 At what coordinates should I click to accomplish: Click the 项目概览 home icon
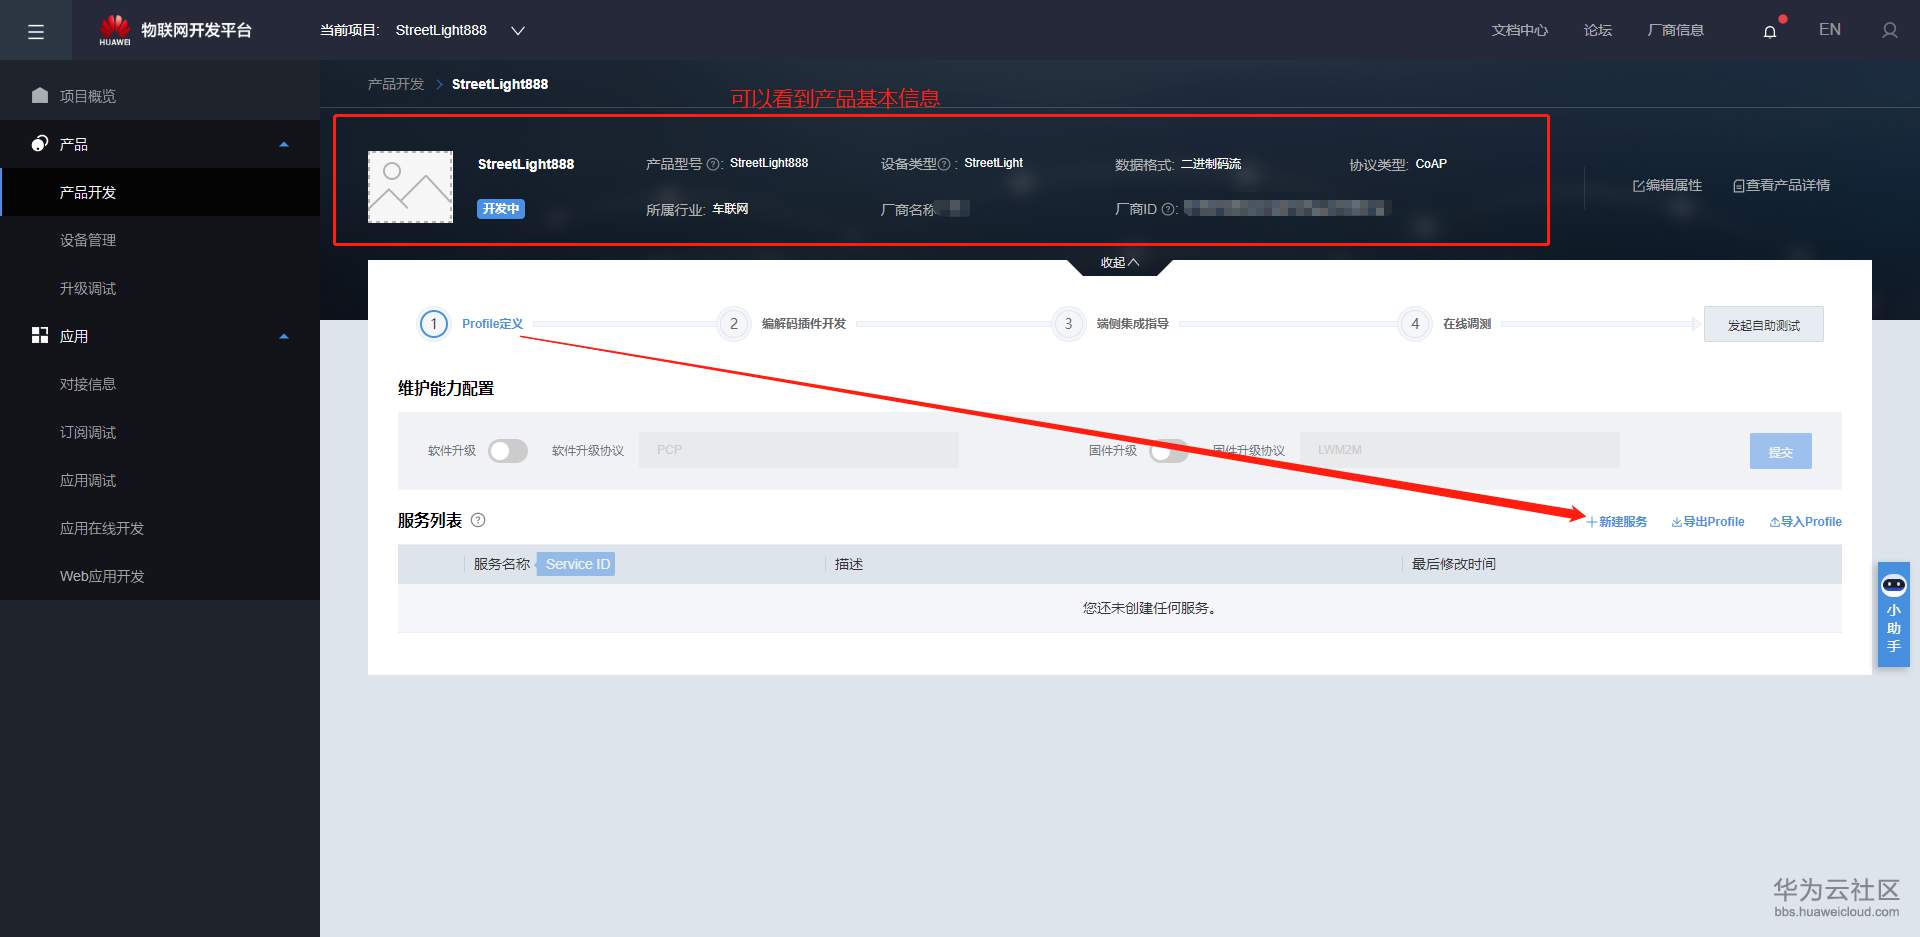[40, 95]
